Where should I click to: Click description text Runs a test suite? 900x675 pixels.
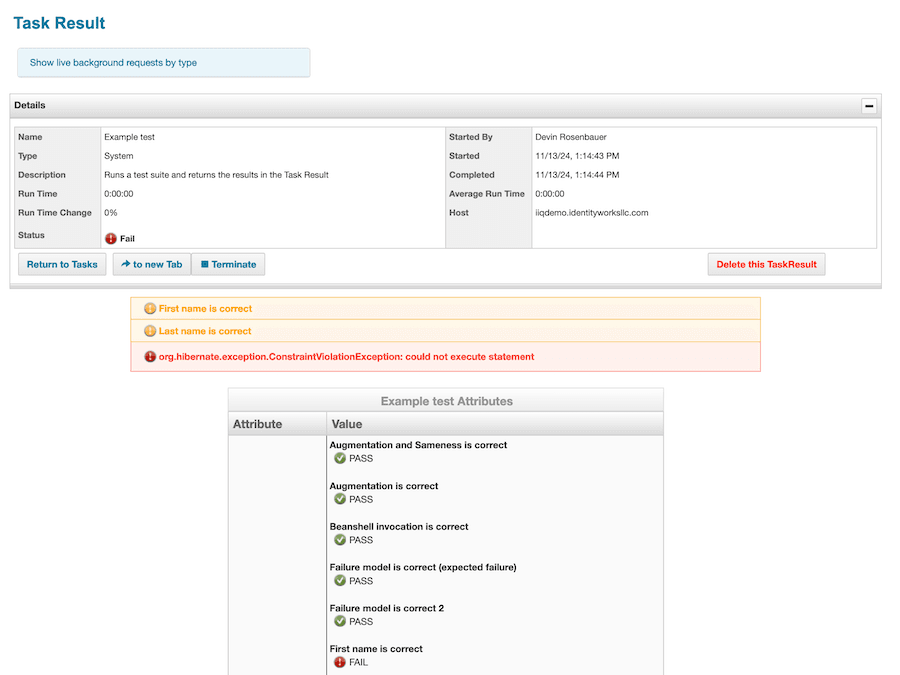(x=216, y=175)
